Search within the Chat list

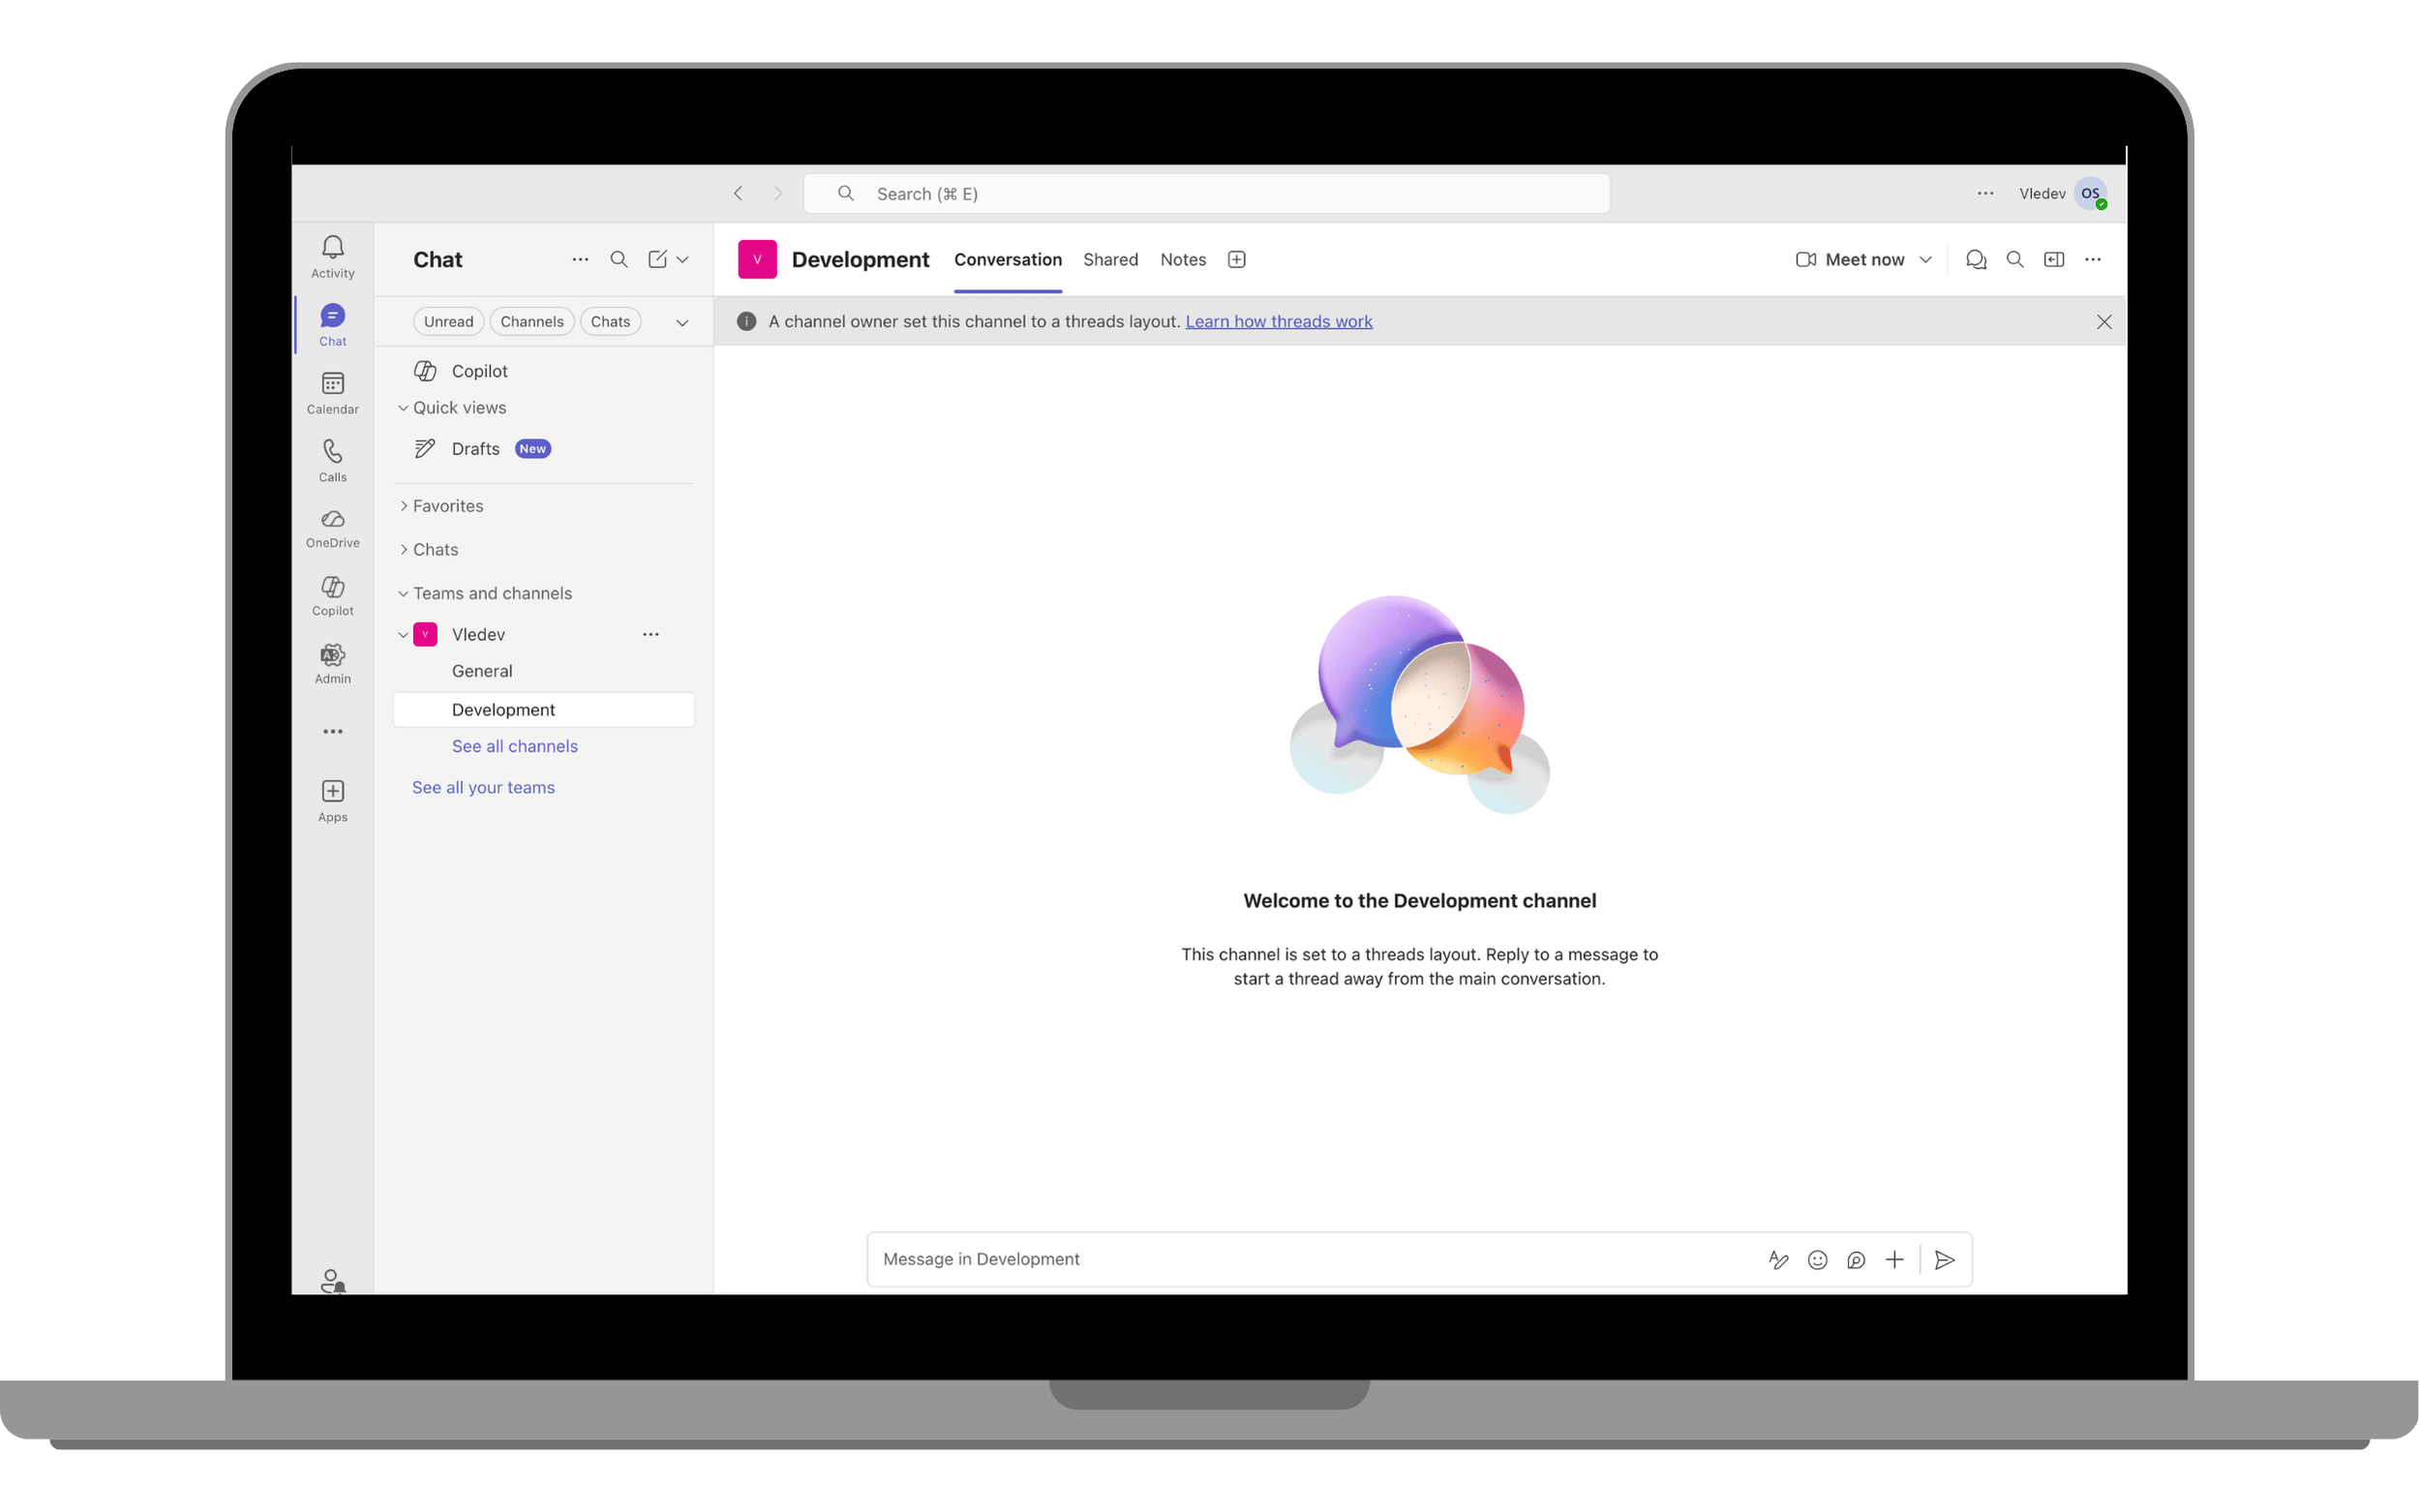[619, 259]
